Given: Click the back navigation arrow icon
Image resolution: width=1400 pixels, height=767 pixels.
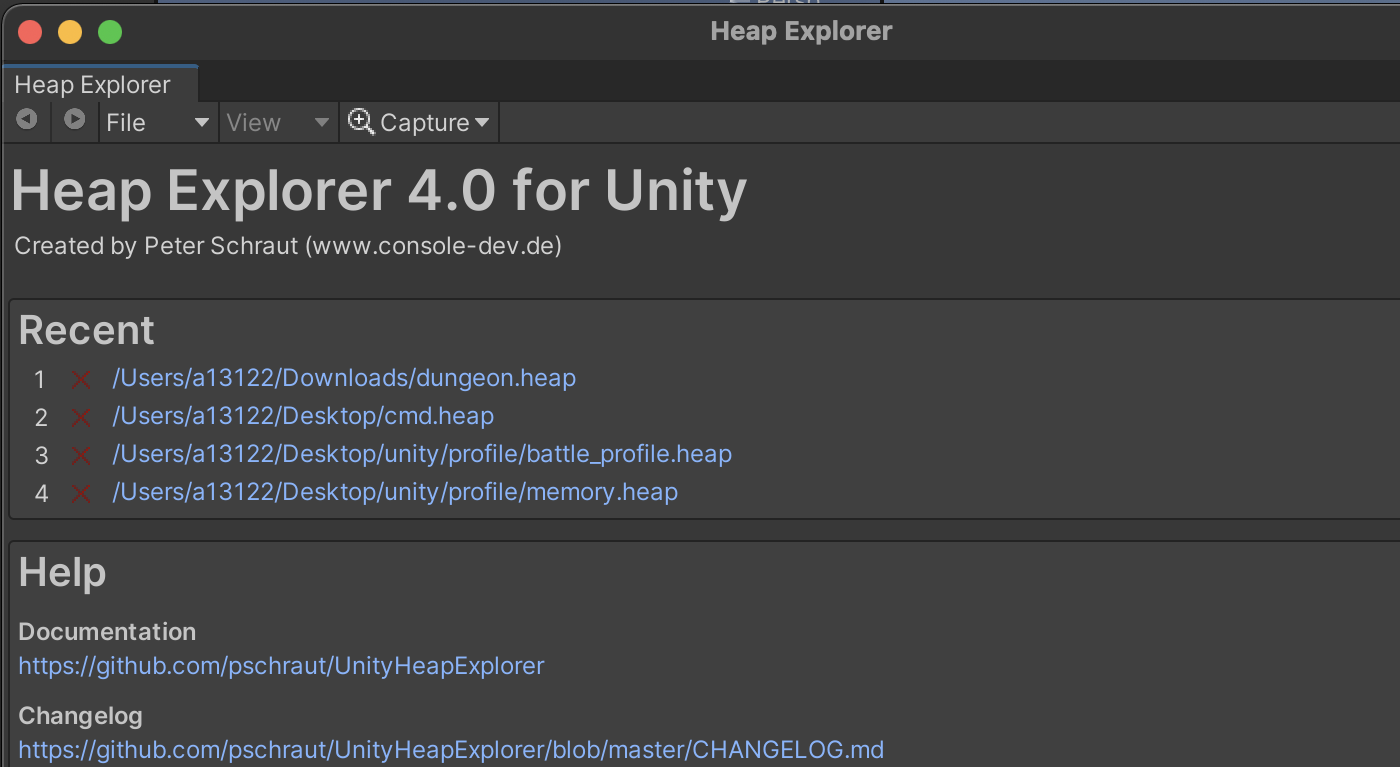Looking at the screenshot, I should 26,121.
